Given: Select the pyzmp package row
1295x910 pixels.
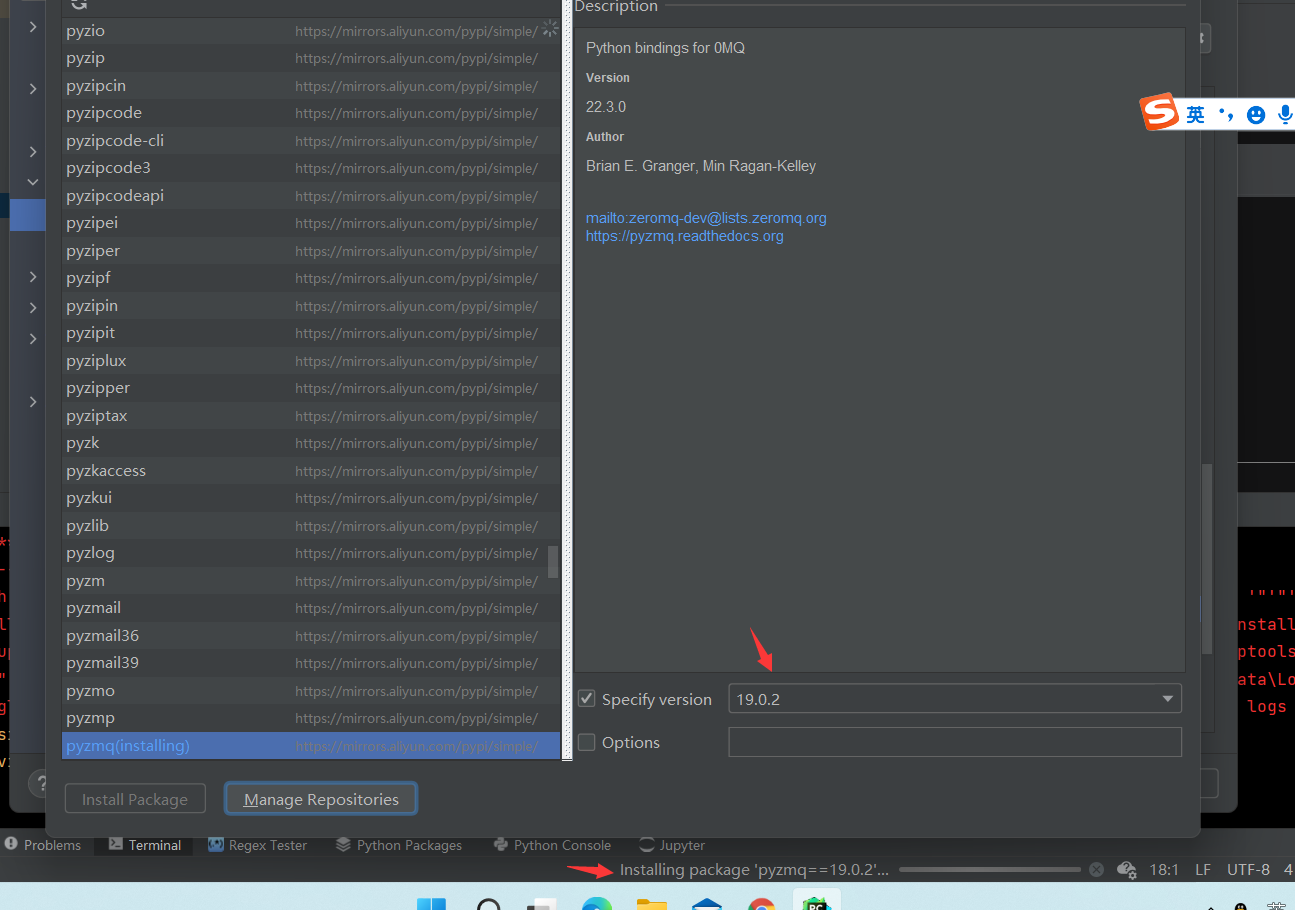Looking at the screenshot, I should point(311,718).
